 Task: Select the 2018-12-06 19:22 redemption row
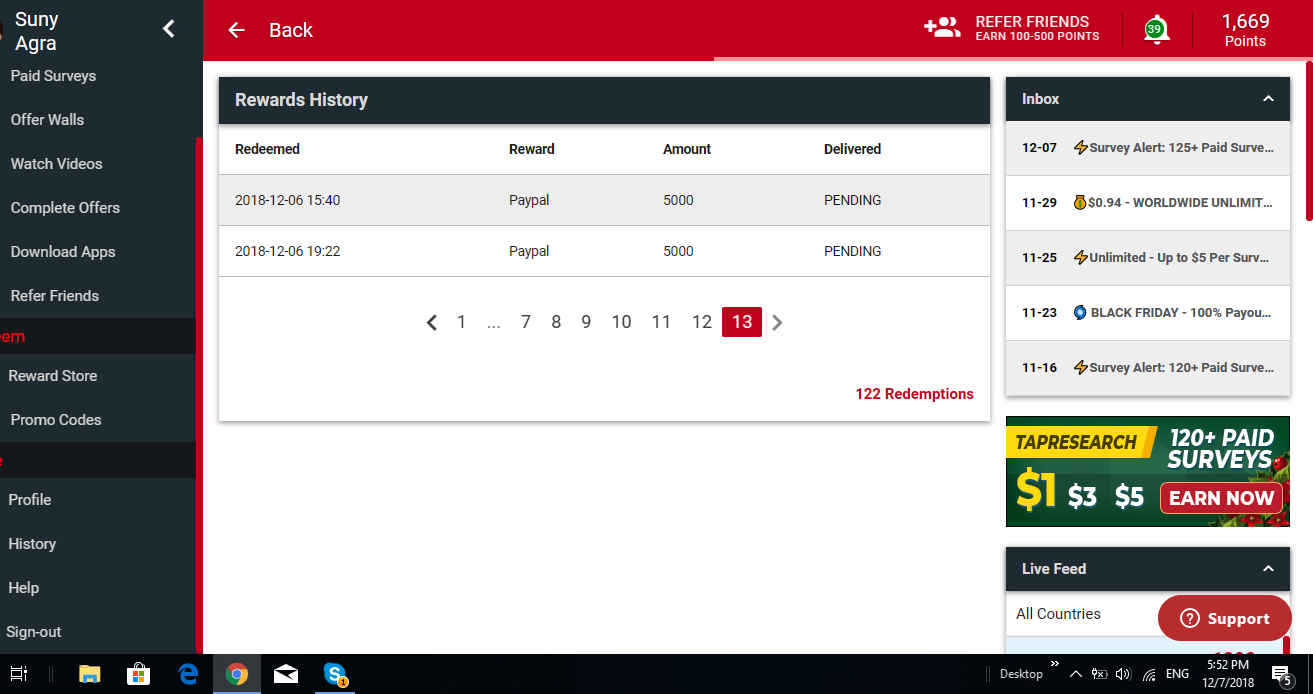click(x=604, y=251)
